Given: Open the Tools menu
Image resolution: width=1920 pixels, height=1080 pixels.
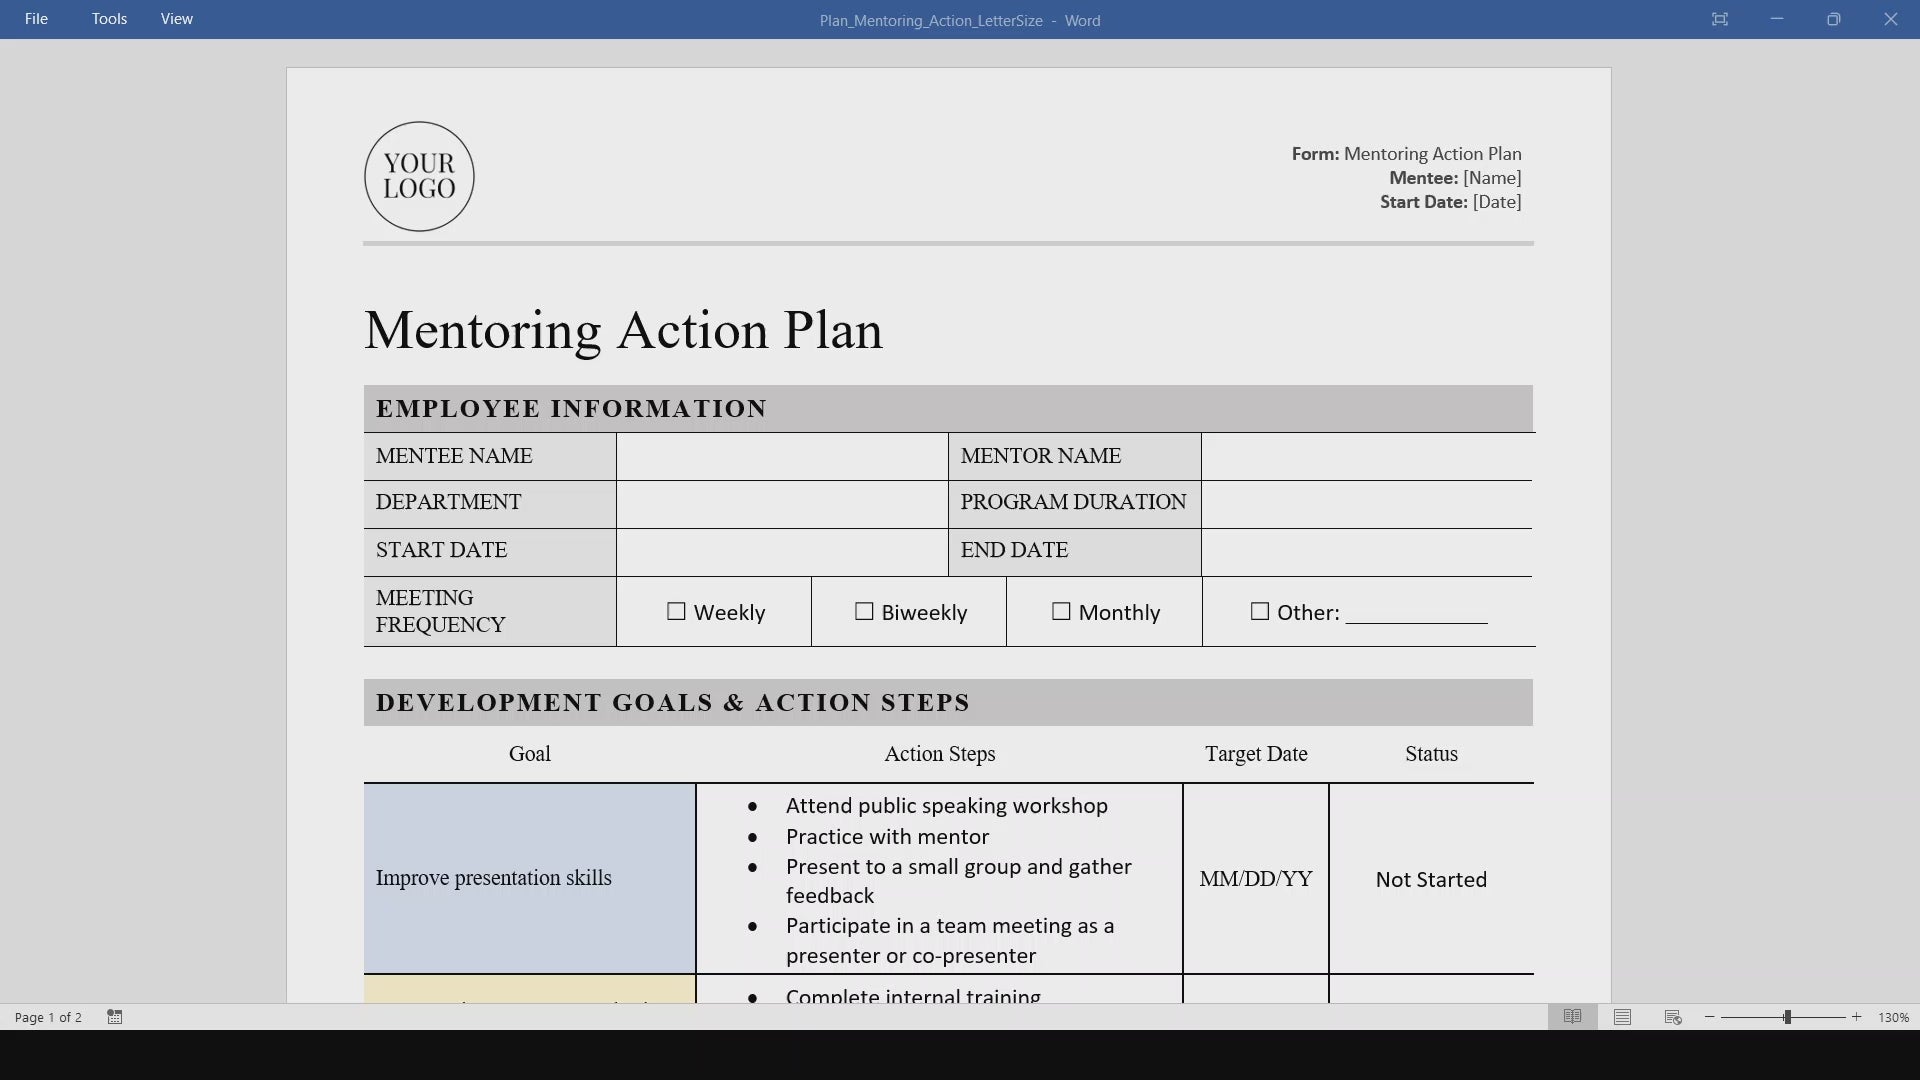Looking at the screenshot, I should [109, 19].
